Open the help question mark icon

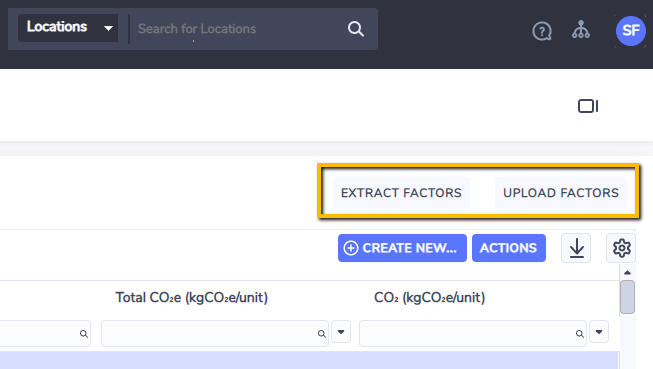(x=542, y=31)
